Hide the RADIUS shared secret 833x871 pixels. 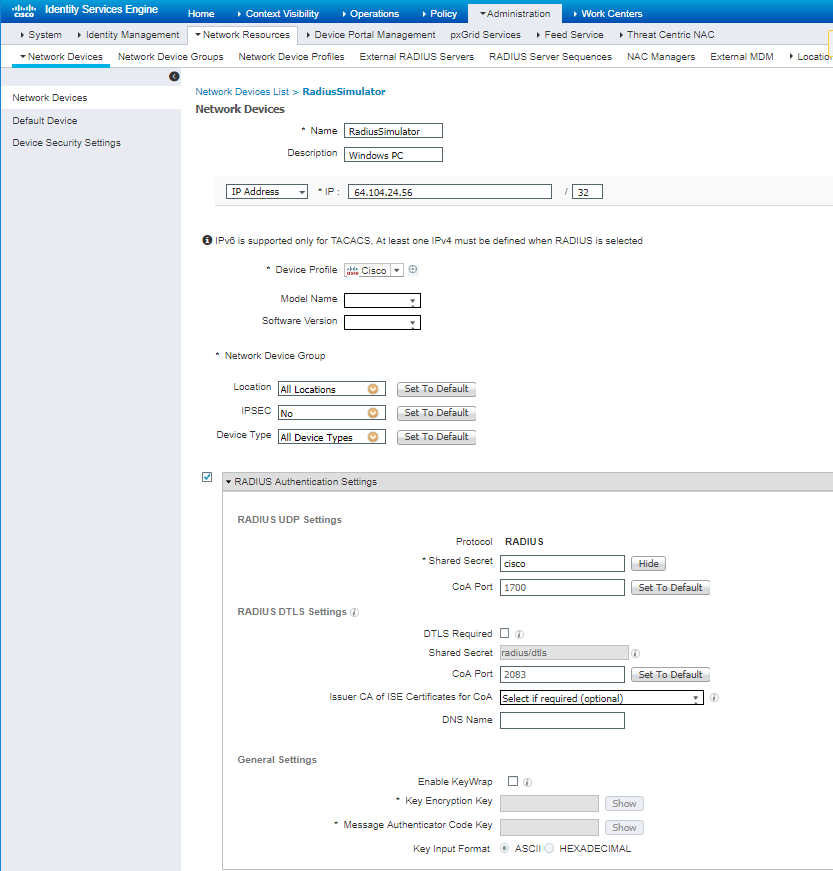tap(649, 564)
